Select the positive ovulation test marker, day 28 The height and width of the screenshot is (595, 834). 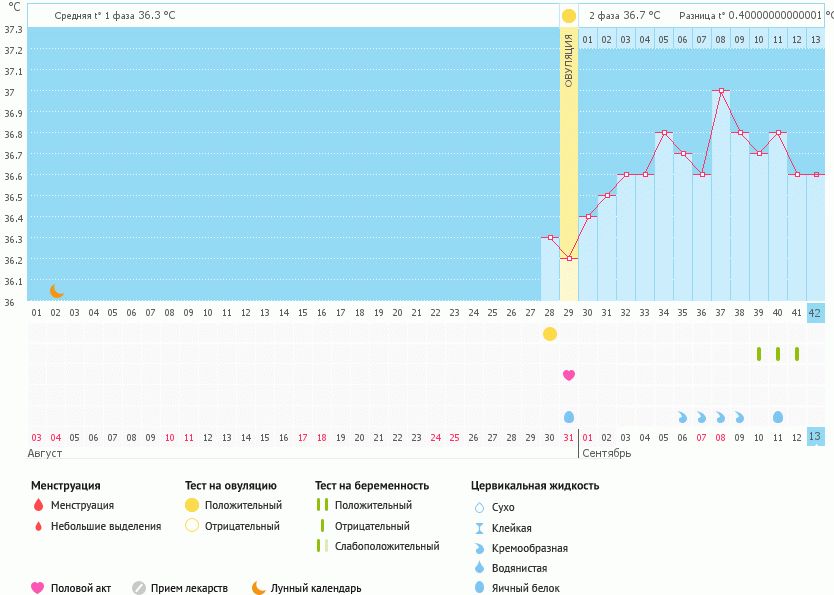(x=550, y=333)
